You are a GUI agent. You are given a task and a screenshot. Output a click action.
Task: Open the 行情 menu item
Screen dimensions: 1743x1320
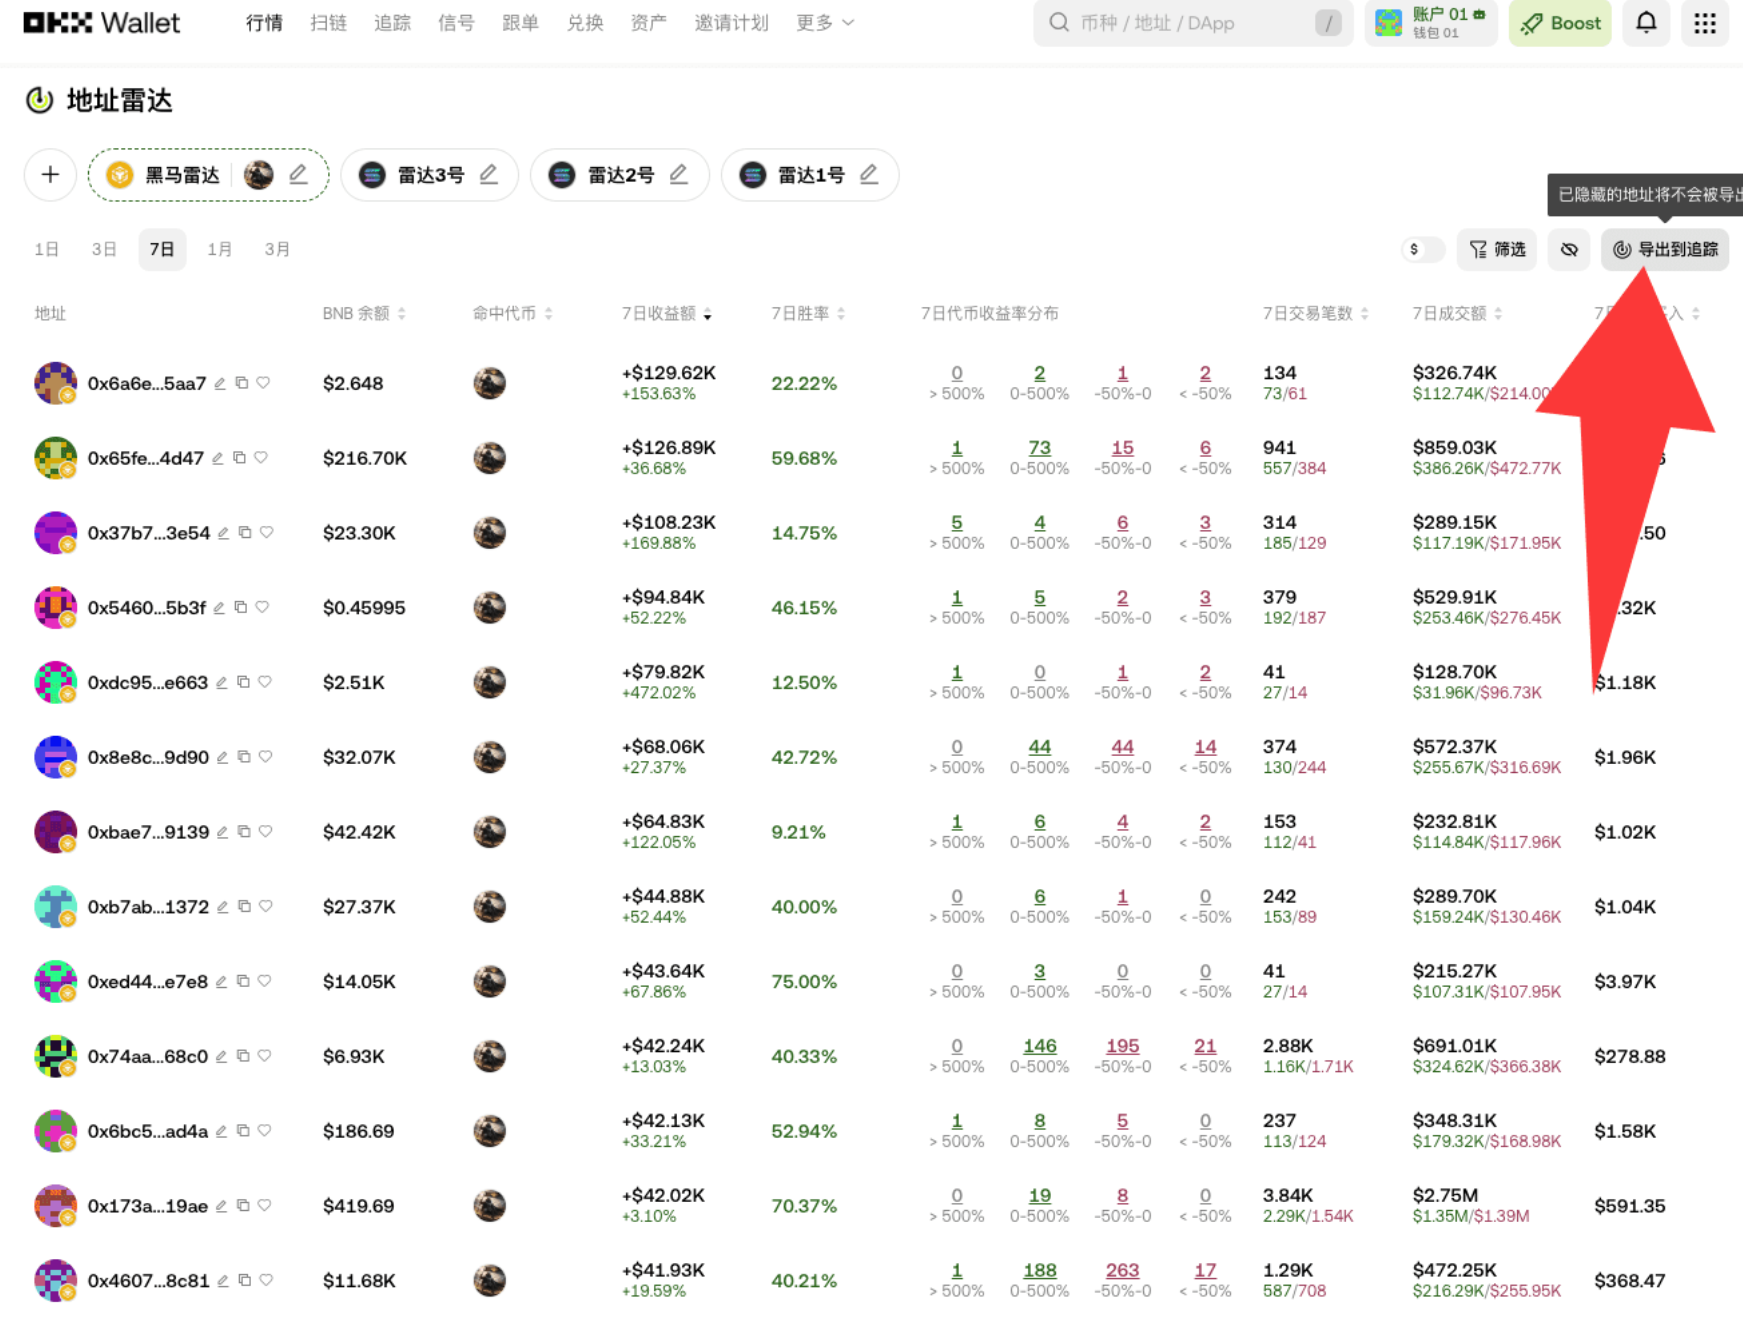(264, 23)
